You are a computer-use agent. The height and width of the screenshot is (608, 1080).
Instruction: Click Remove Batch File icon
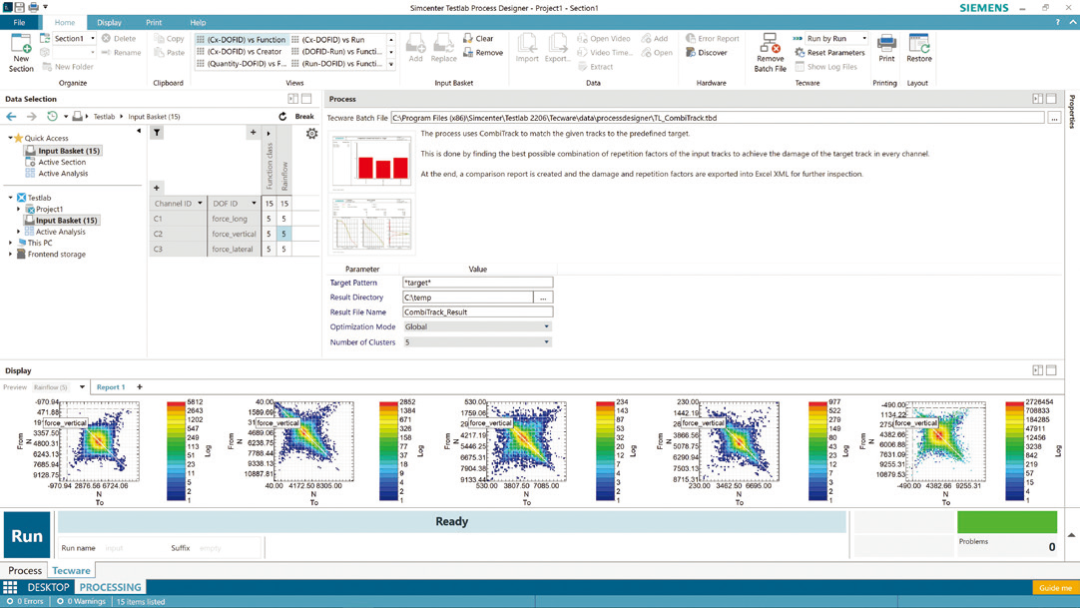tap(770, 44)
